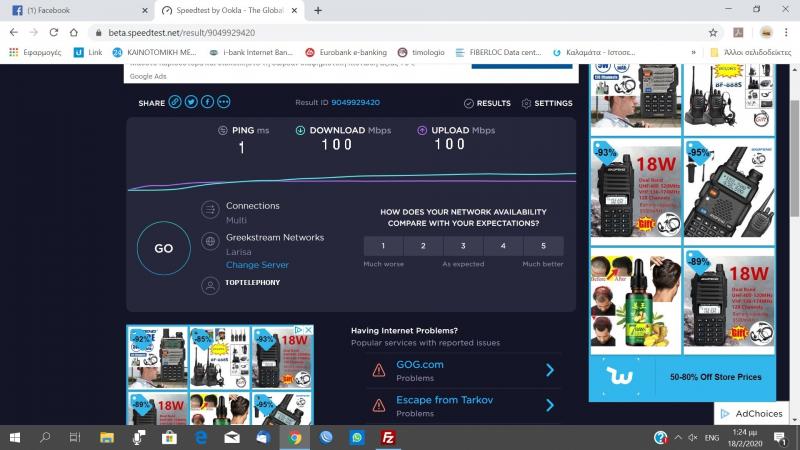Screen dimensions: 800x450
Task: Close the bottom-left ad banner
Action: coord(309,330)
